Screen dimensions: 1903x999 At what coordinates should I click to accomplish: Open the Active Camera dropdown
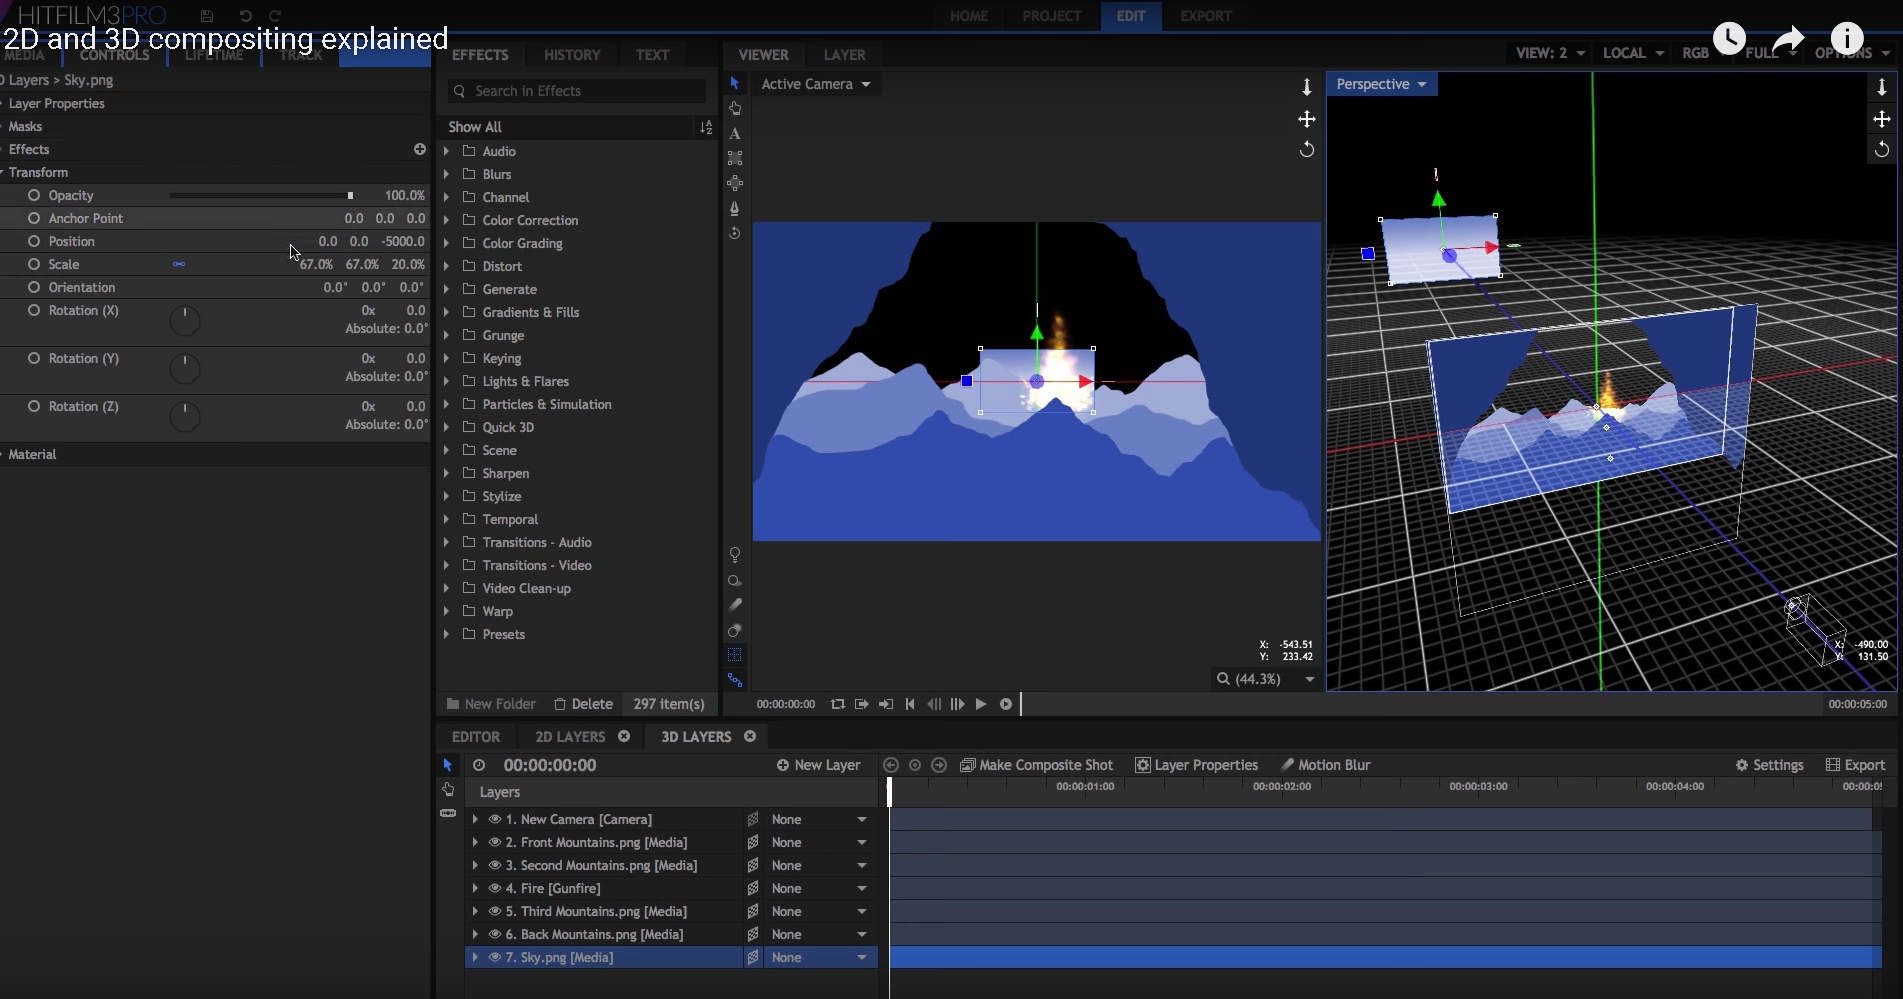[815, 84]
